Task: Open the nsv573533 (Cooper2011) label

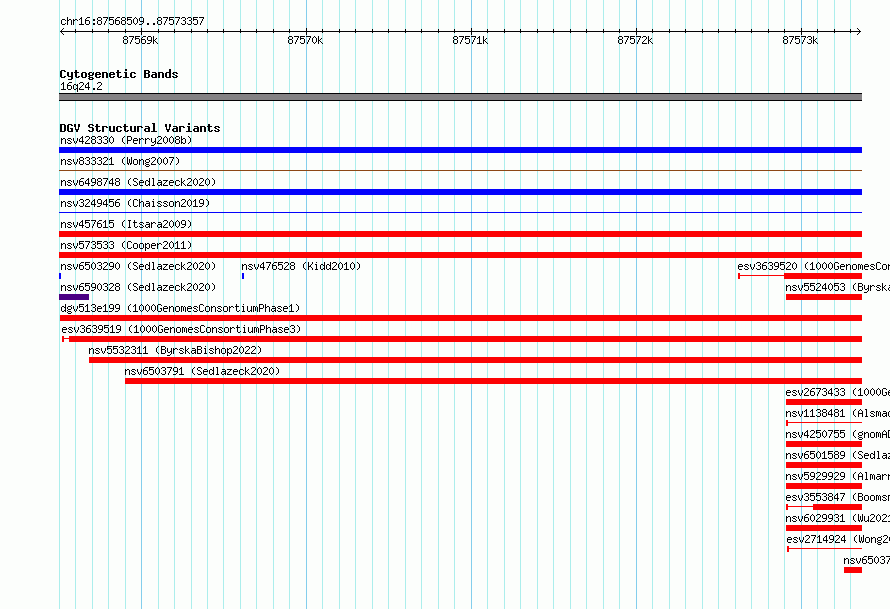Action: pos(126,245)
